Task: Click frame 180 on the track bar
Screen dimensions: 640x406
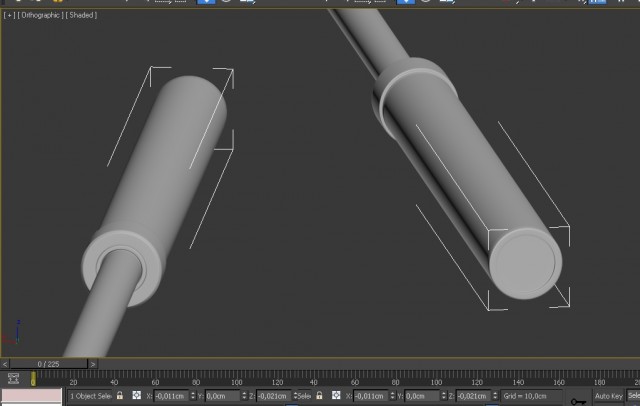Action: tap(600, 382)
